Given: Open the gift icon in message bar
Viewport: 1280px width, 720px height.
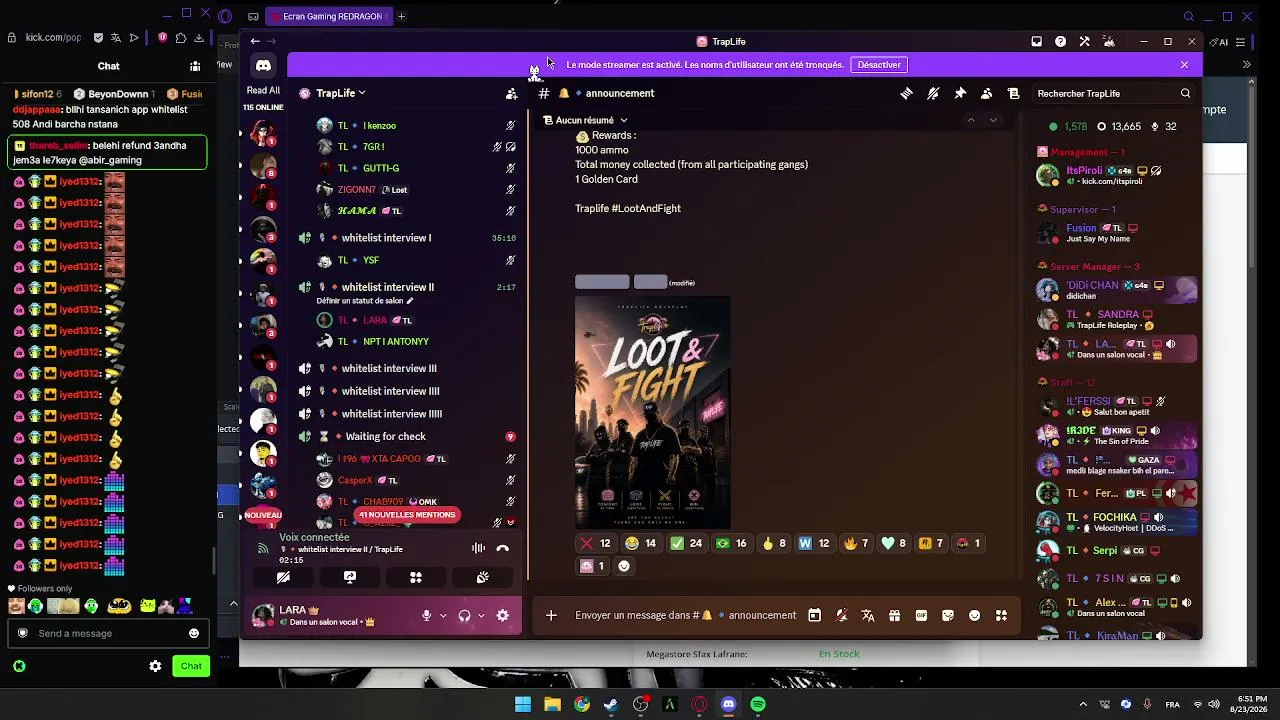Looking at the screenshot, I should [894, 615].
